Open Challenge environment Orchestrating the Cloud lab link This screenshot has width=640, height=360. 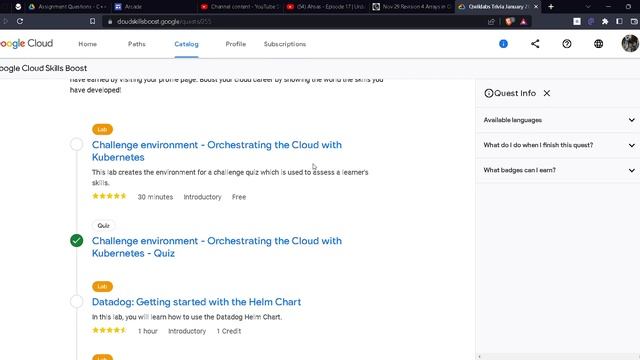pyautogui.click(x=217, y=151)
